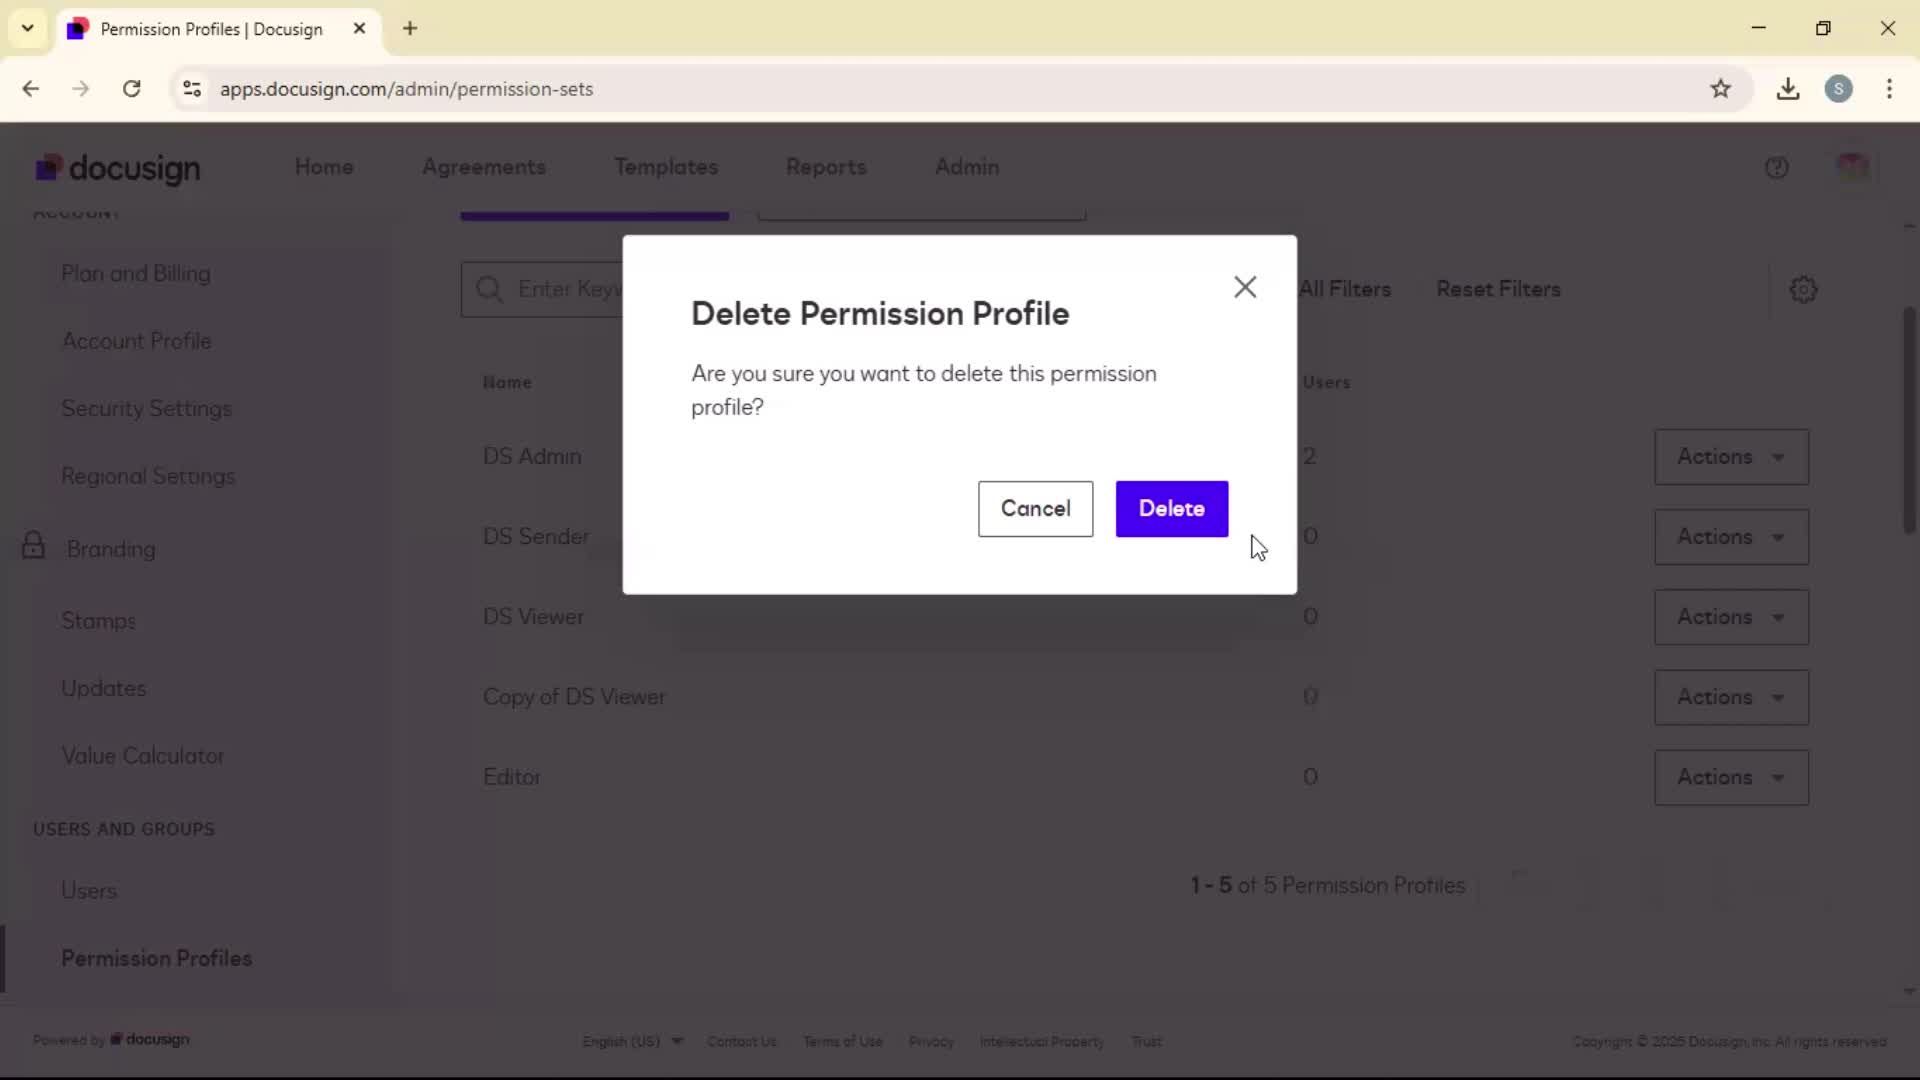Open the Intellectual Property footer link
The width and height of the screenshot is (1920, 1080).
pyautogui.click(x=1042, y=1041)
